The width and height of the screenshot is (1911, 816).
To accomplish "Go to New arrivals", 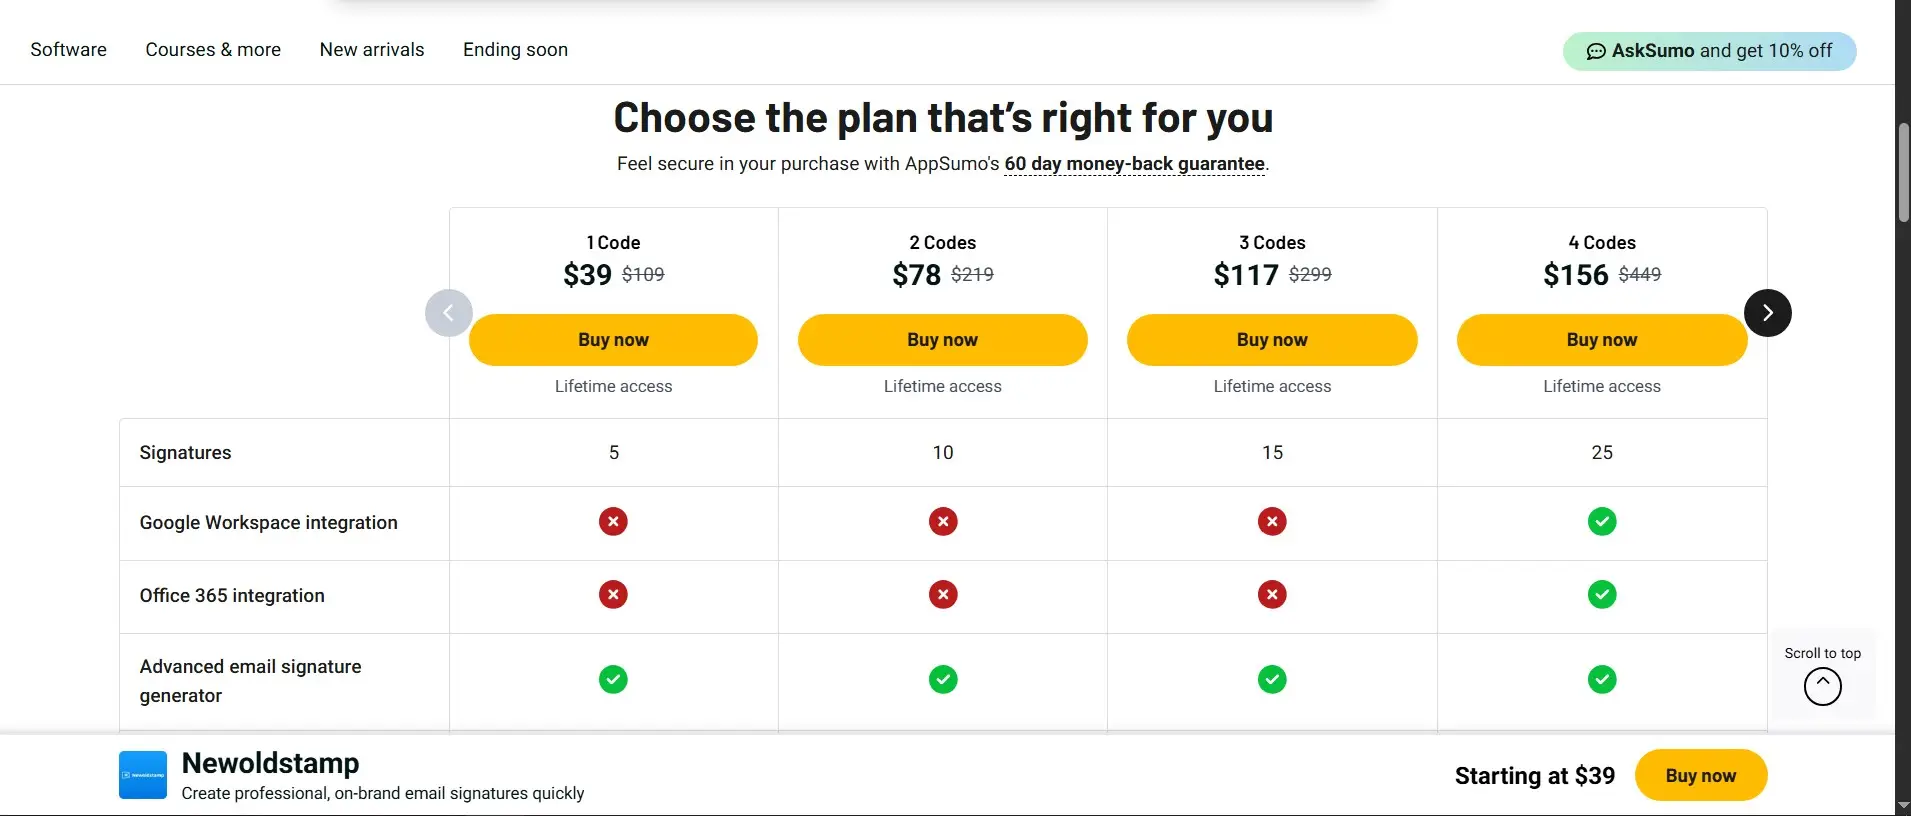I will (x=372, y=50).
